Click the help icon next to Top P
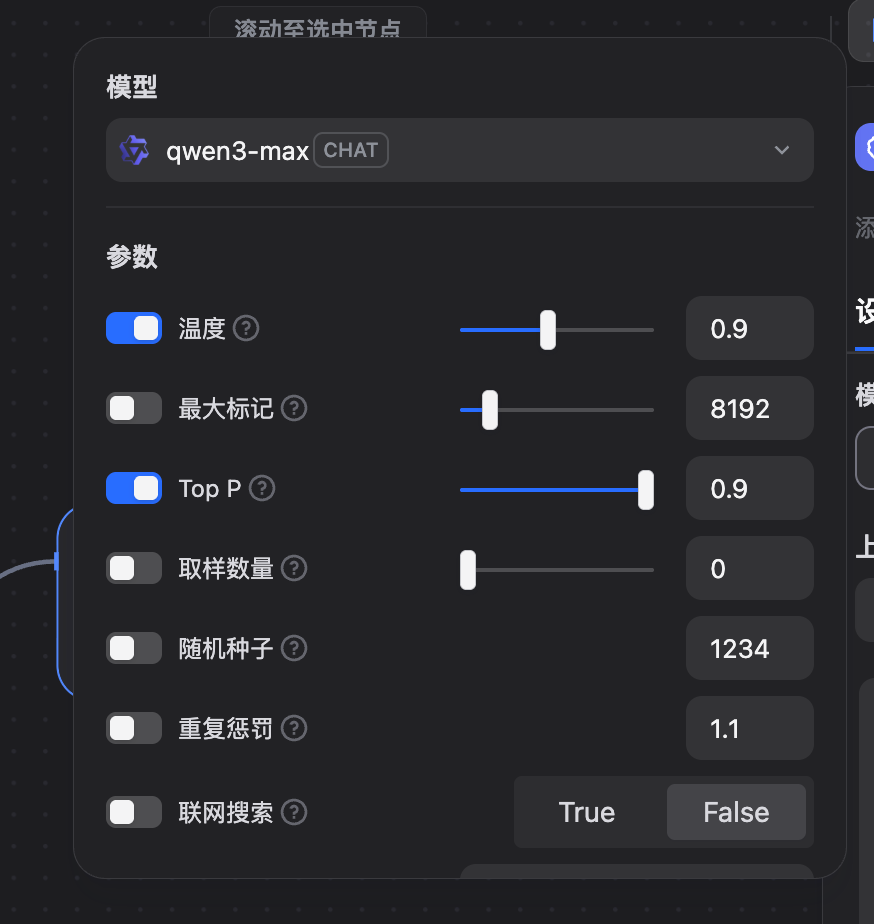This screenshot has height=924, width=874. click(x=261, y=489)
